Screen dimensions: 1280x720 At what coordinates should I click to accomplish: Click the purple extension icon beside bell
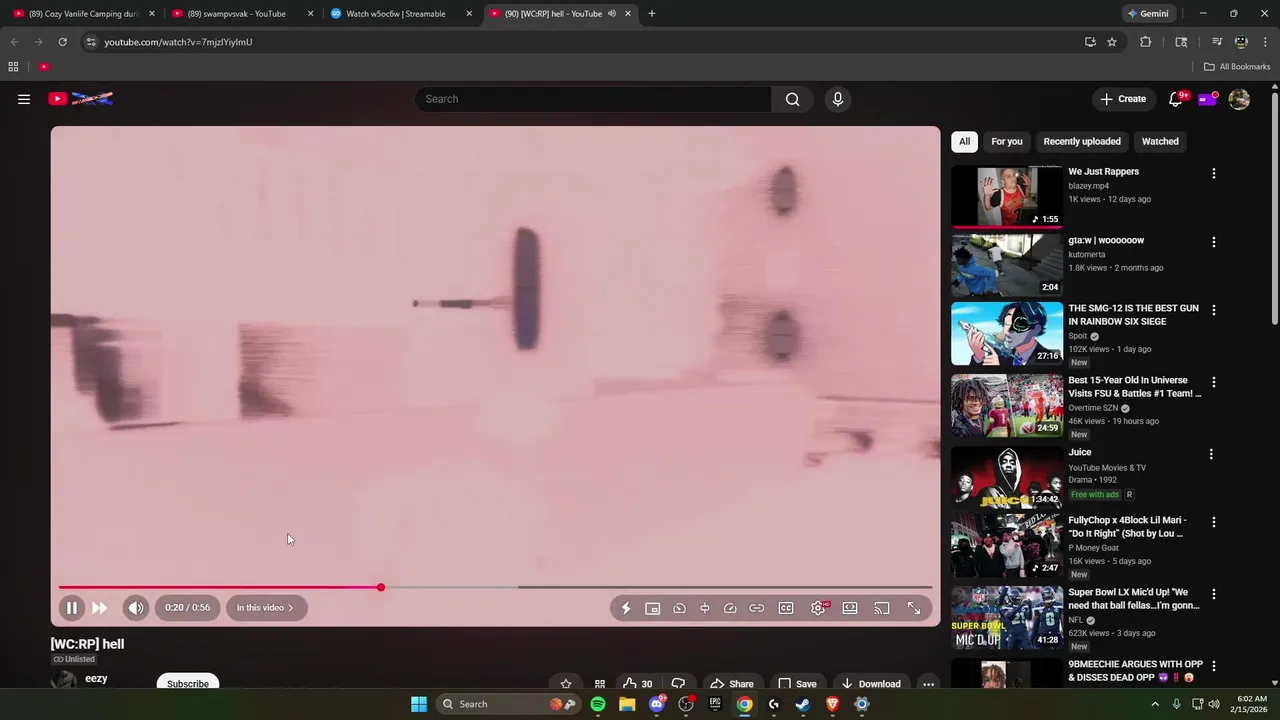(1207, 99)
